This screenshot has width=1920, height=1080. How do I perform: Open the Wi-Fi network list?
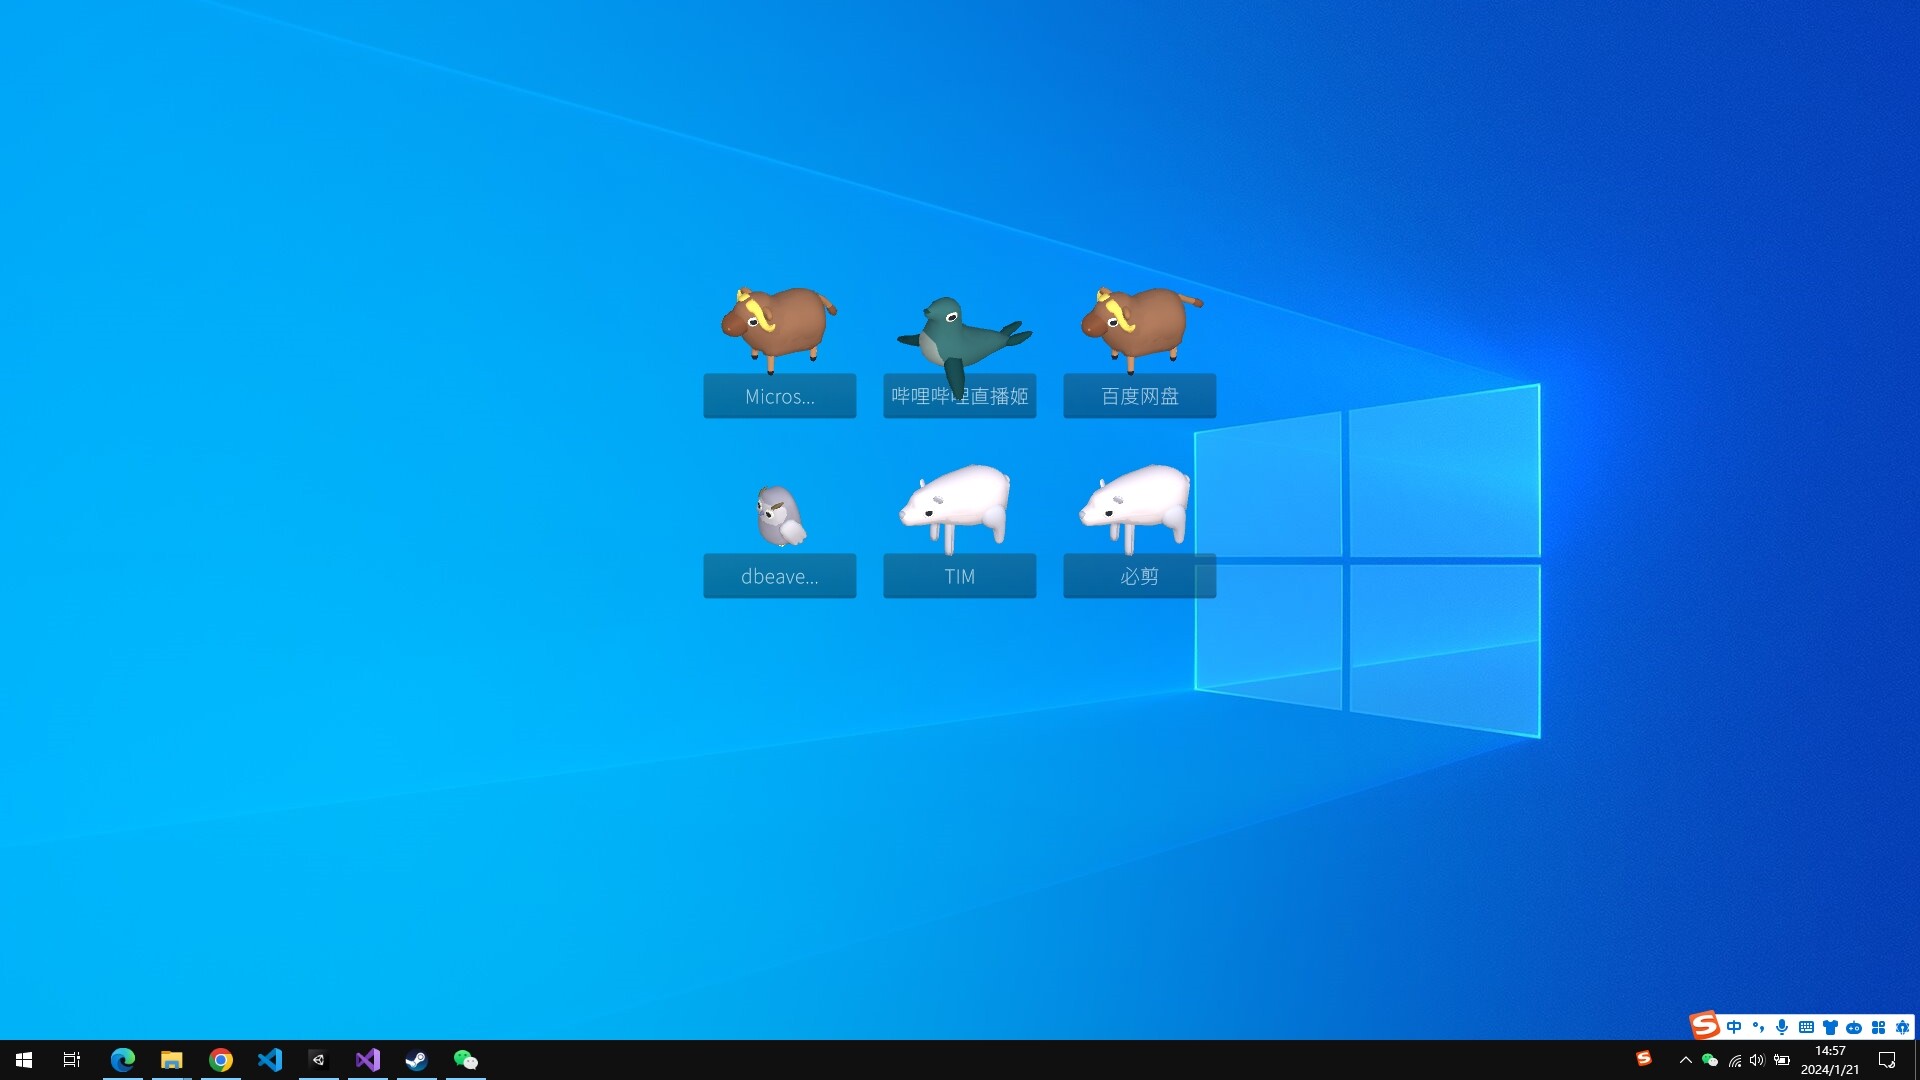1736,1060
